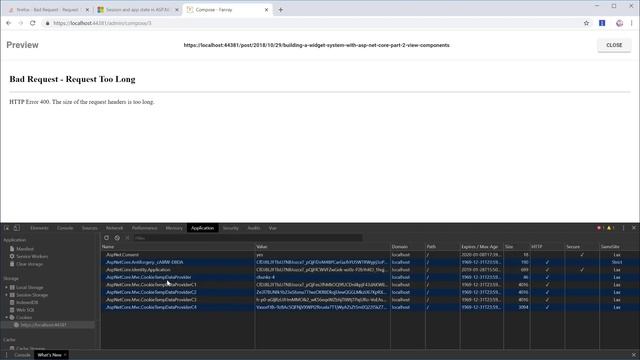Viewport: 640px width, 360px height.
Task: Sort cookies by the Value column header
Action: click(322, 247)
